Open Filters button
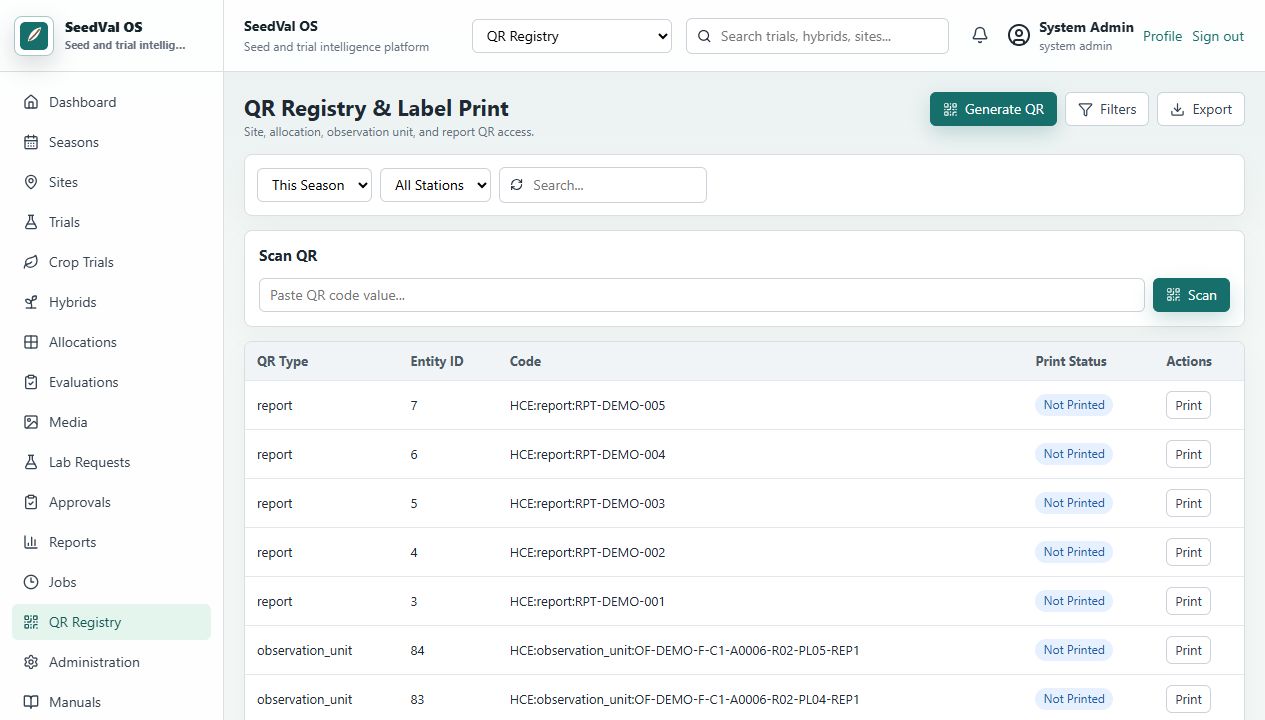 click(1107, 109)
